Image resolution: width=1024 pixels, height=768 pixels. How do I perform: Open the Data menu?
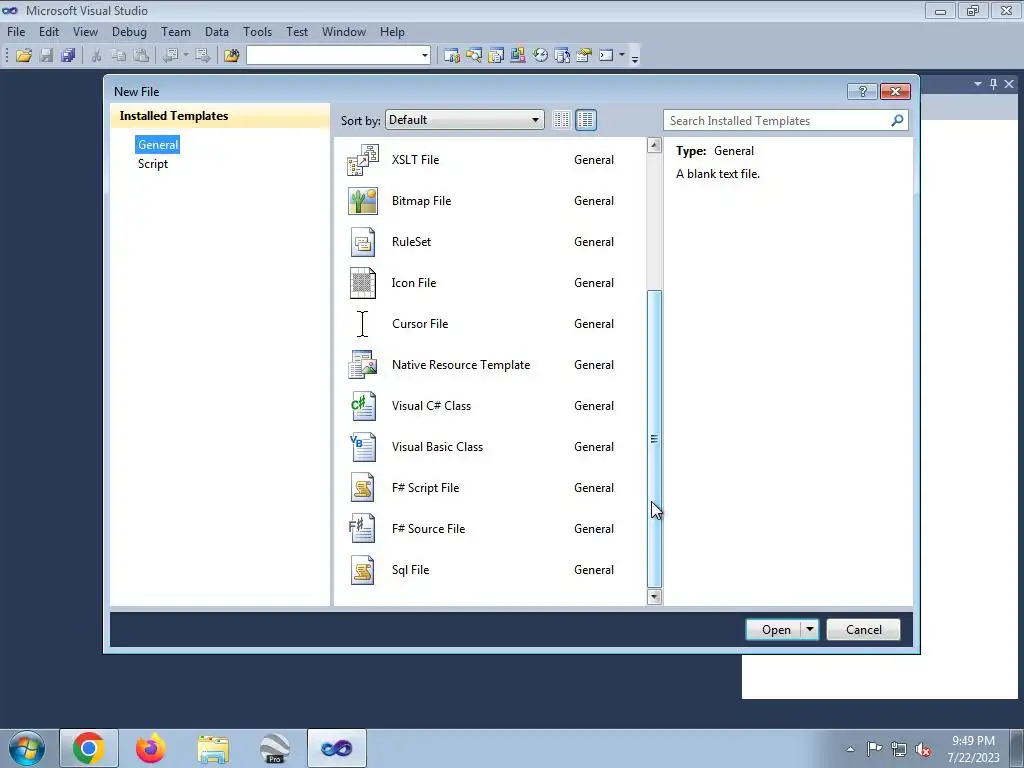pyautogui.click(x=217, y=32)
